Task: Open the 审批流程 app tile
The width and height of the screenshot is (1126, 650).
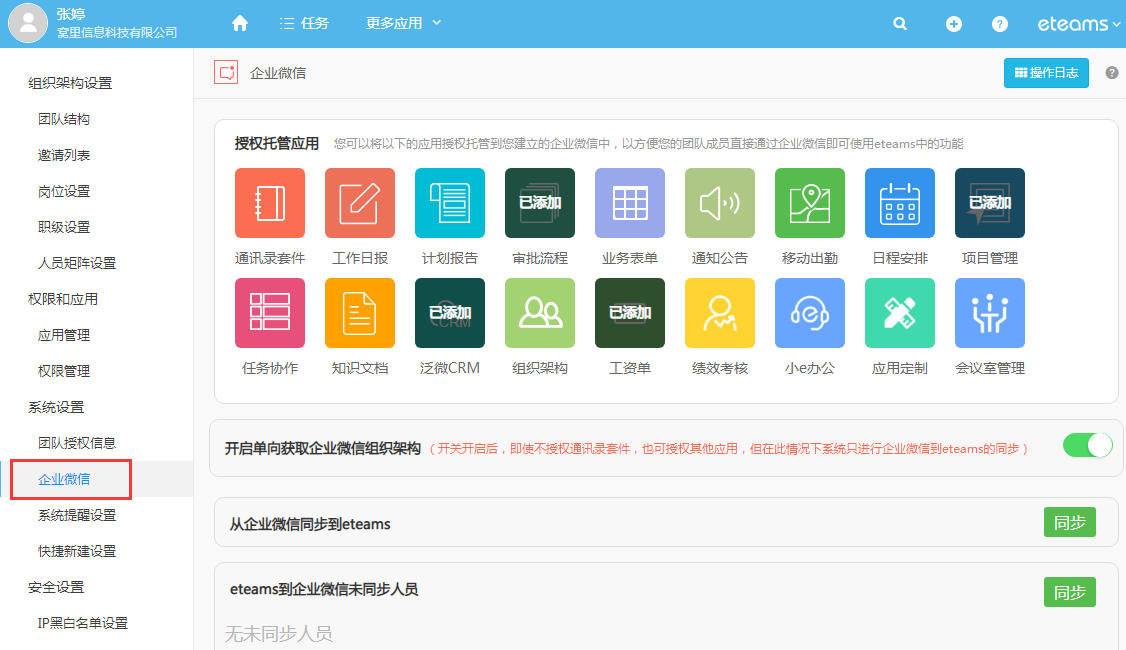Action: 540,203
